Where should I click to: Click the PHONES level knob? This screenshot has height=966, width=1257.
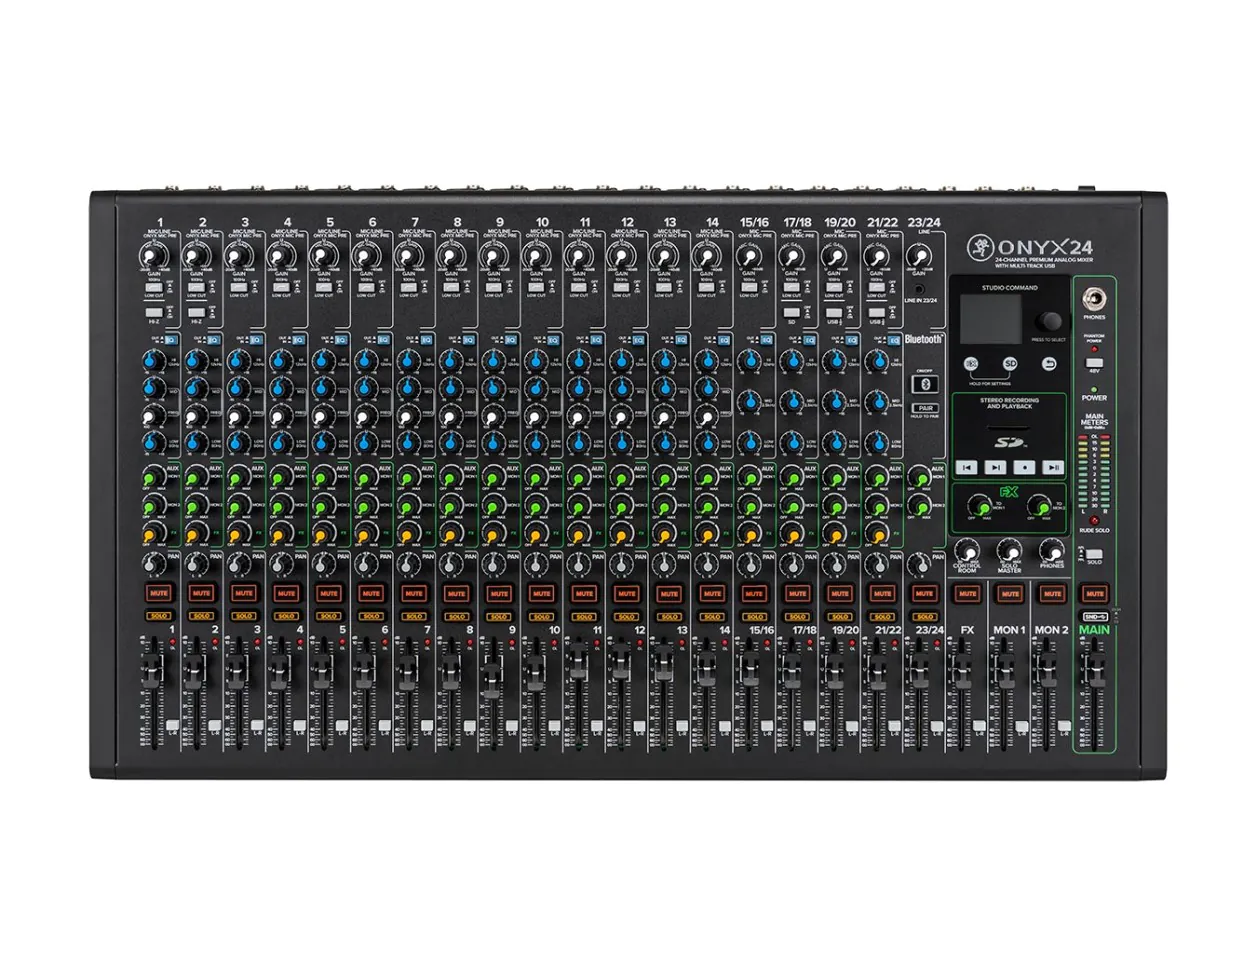tap(1051, 552)
